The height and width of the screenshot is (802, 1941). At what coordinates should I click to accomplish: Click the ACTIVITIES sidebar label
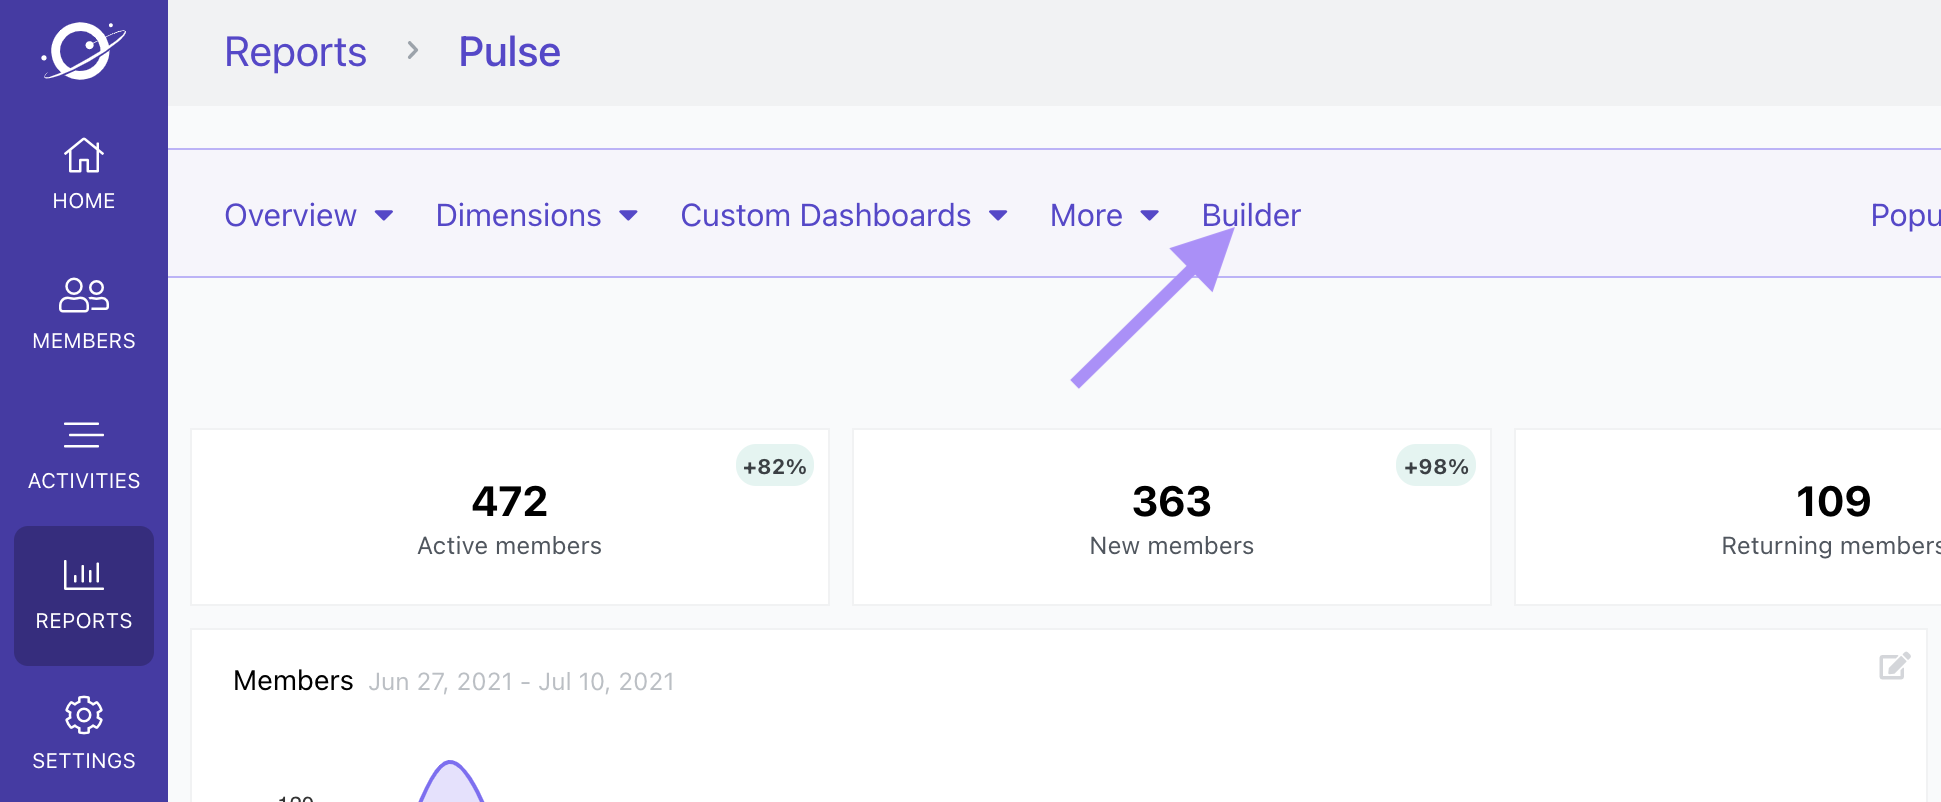[84, 481]
